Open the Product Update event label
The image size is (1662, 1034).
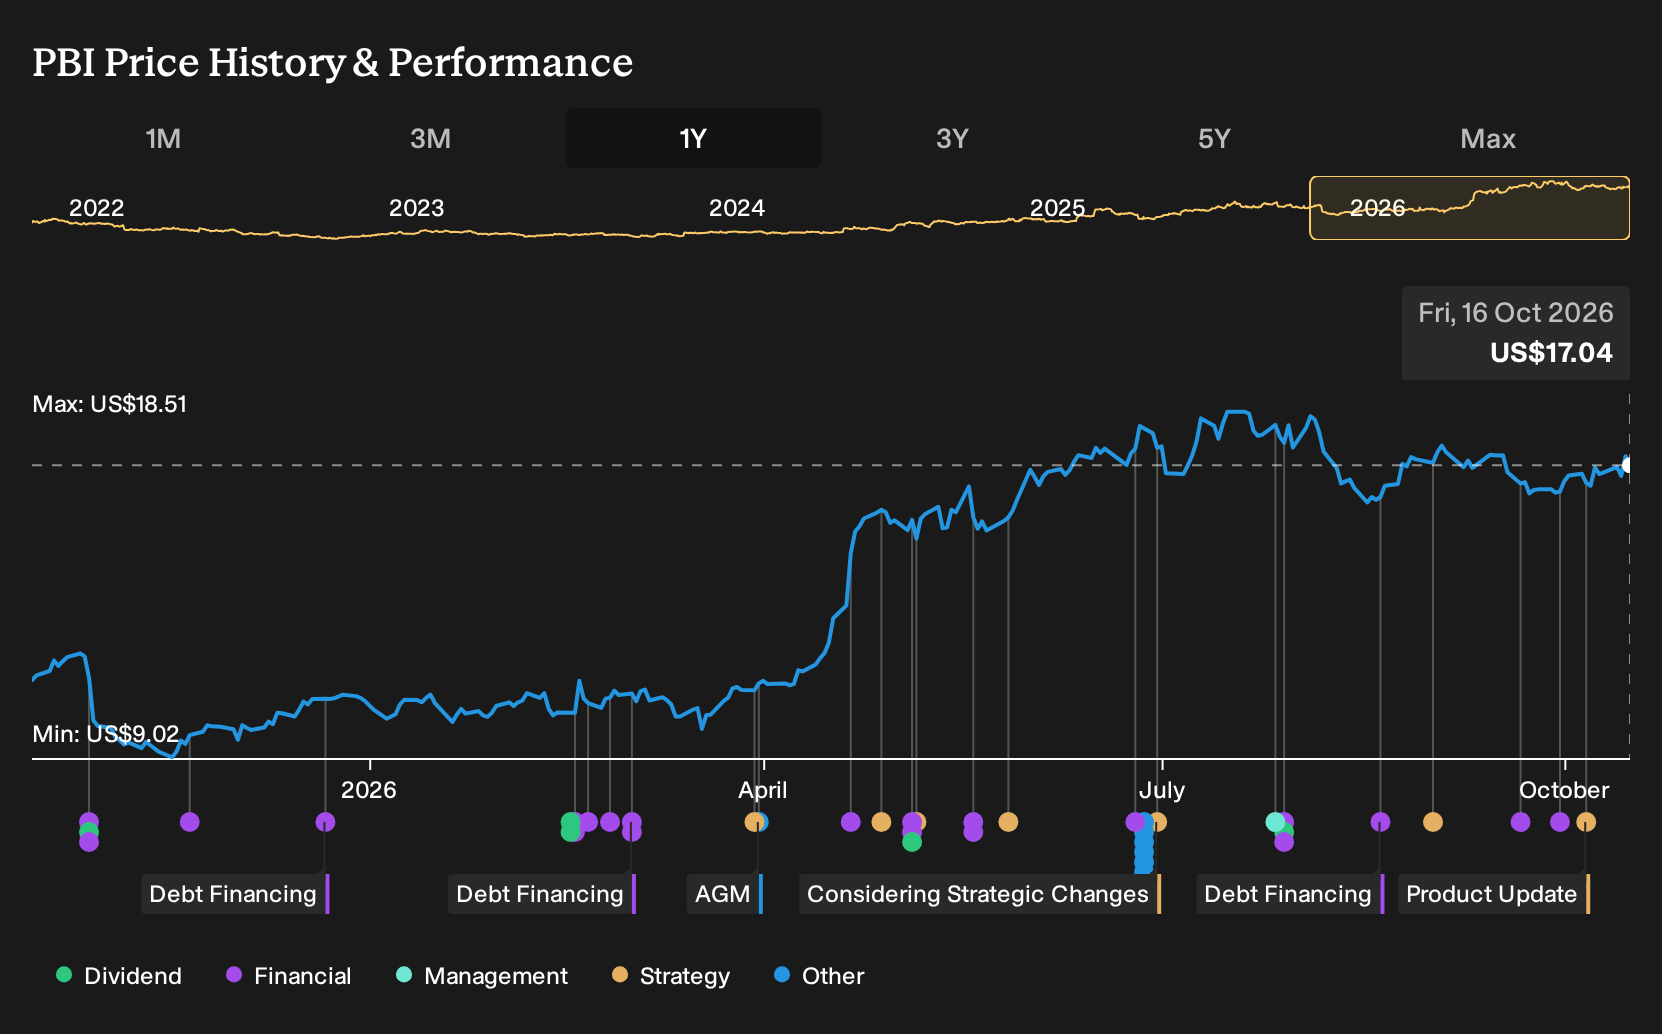pos(1494,894)
